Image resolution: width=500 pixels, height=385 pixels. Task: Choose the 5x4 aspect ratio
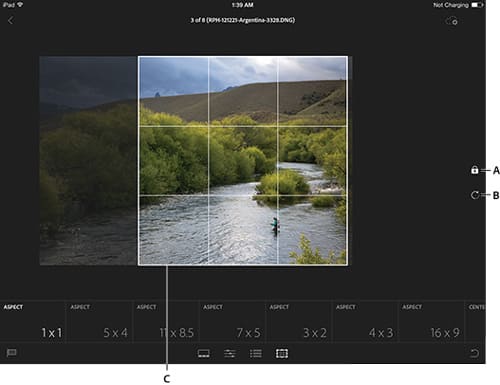point(100,321)
